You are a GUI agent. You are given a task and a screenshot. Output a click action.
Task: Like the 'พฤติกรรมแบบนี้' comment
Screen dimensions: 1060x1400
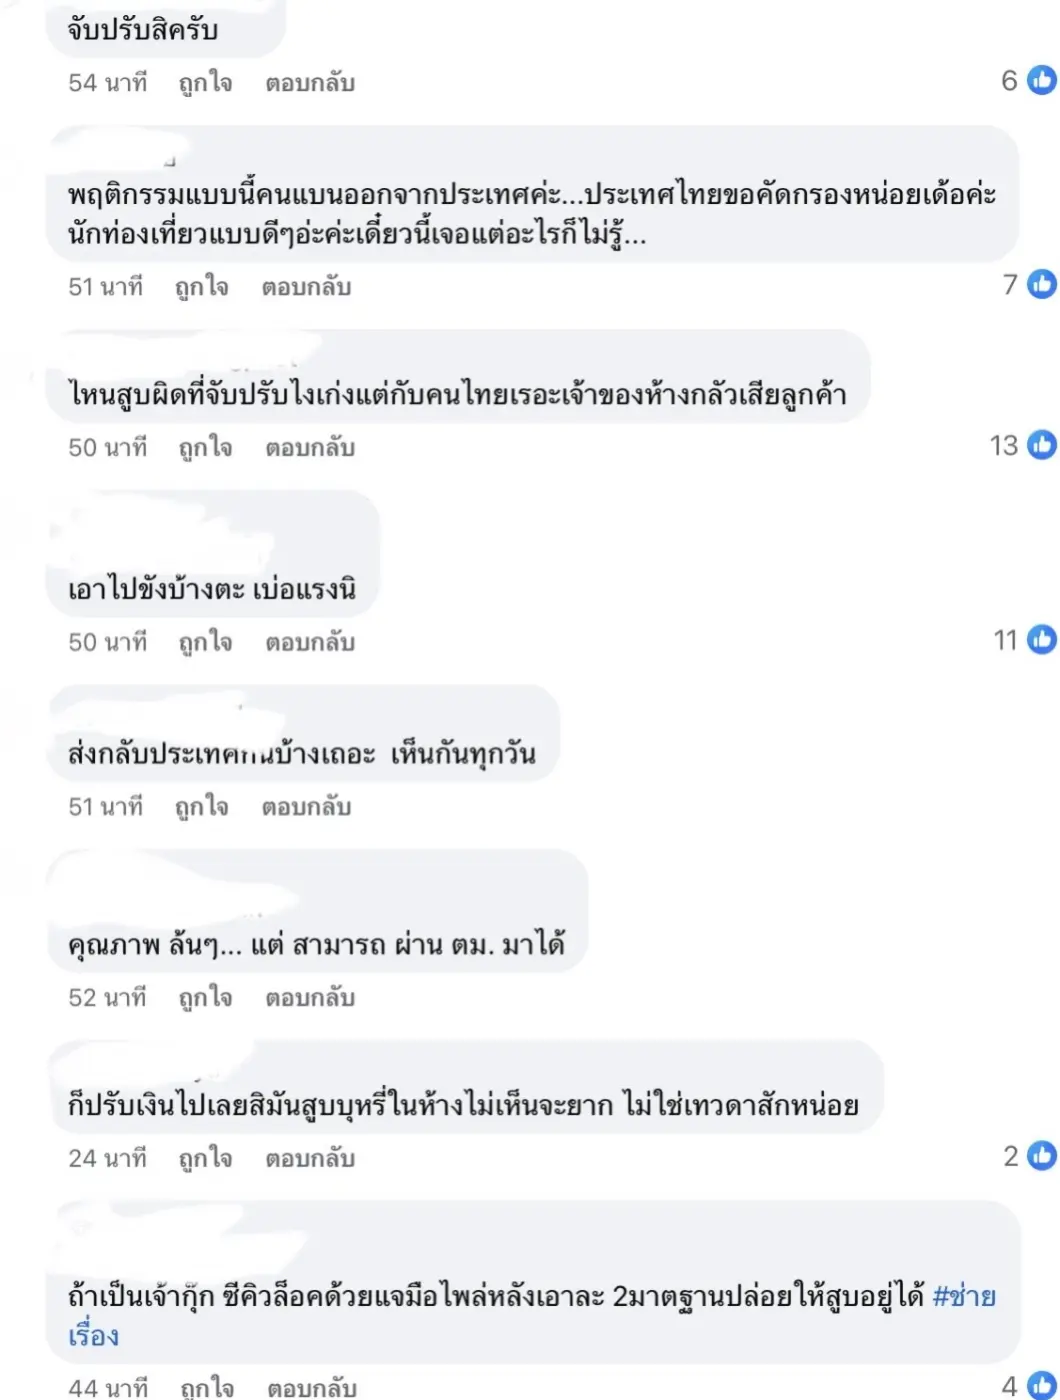click(x=201, y=287)
